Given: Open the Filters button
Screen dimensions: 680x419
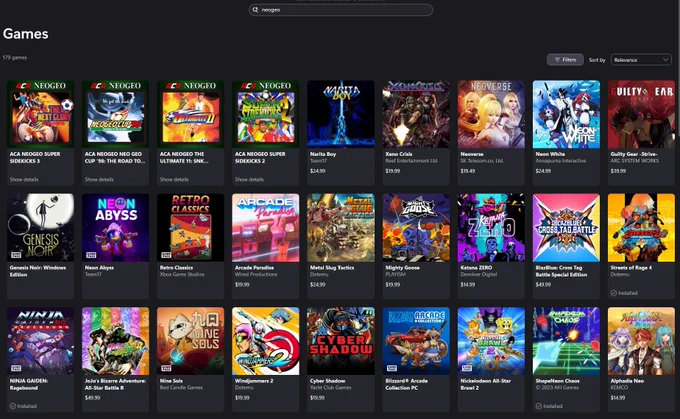Looking at the screenshot, I should (x=565, y=60).
